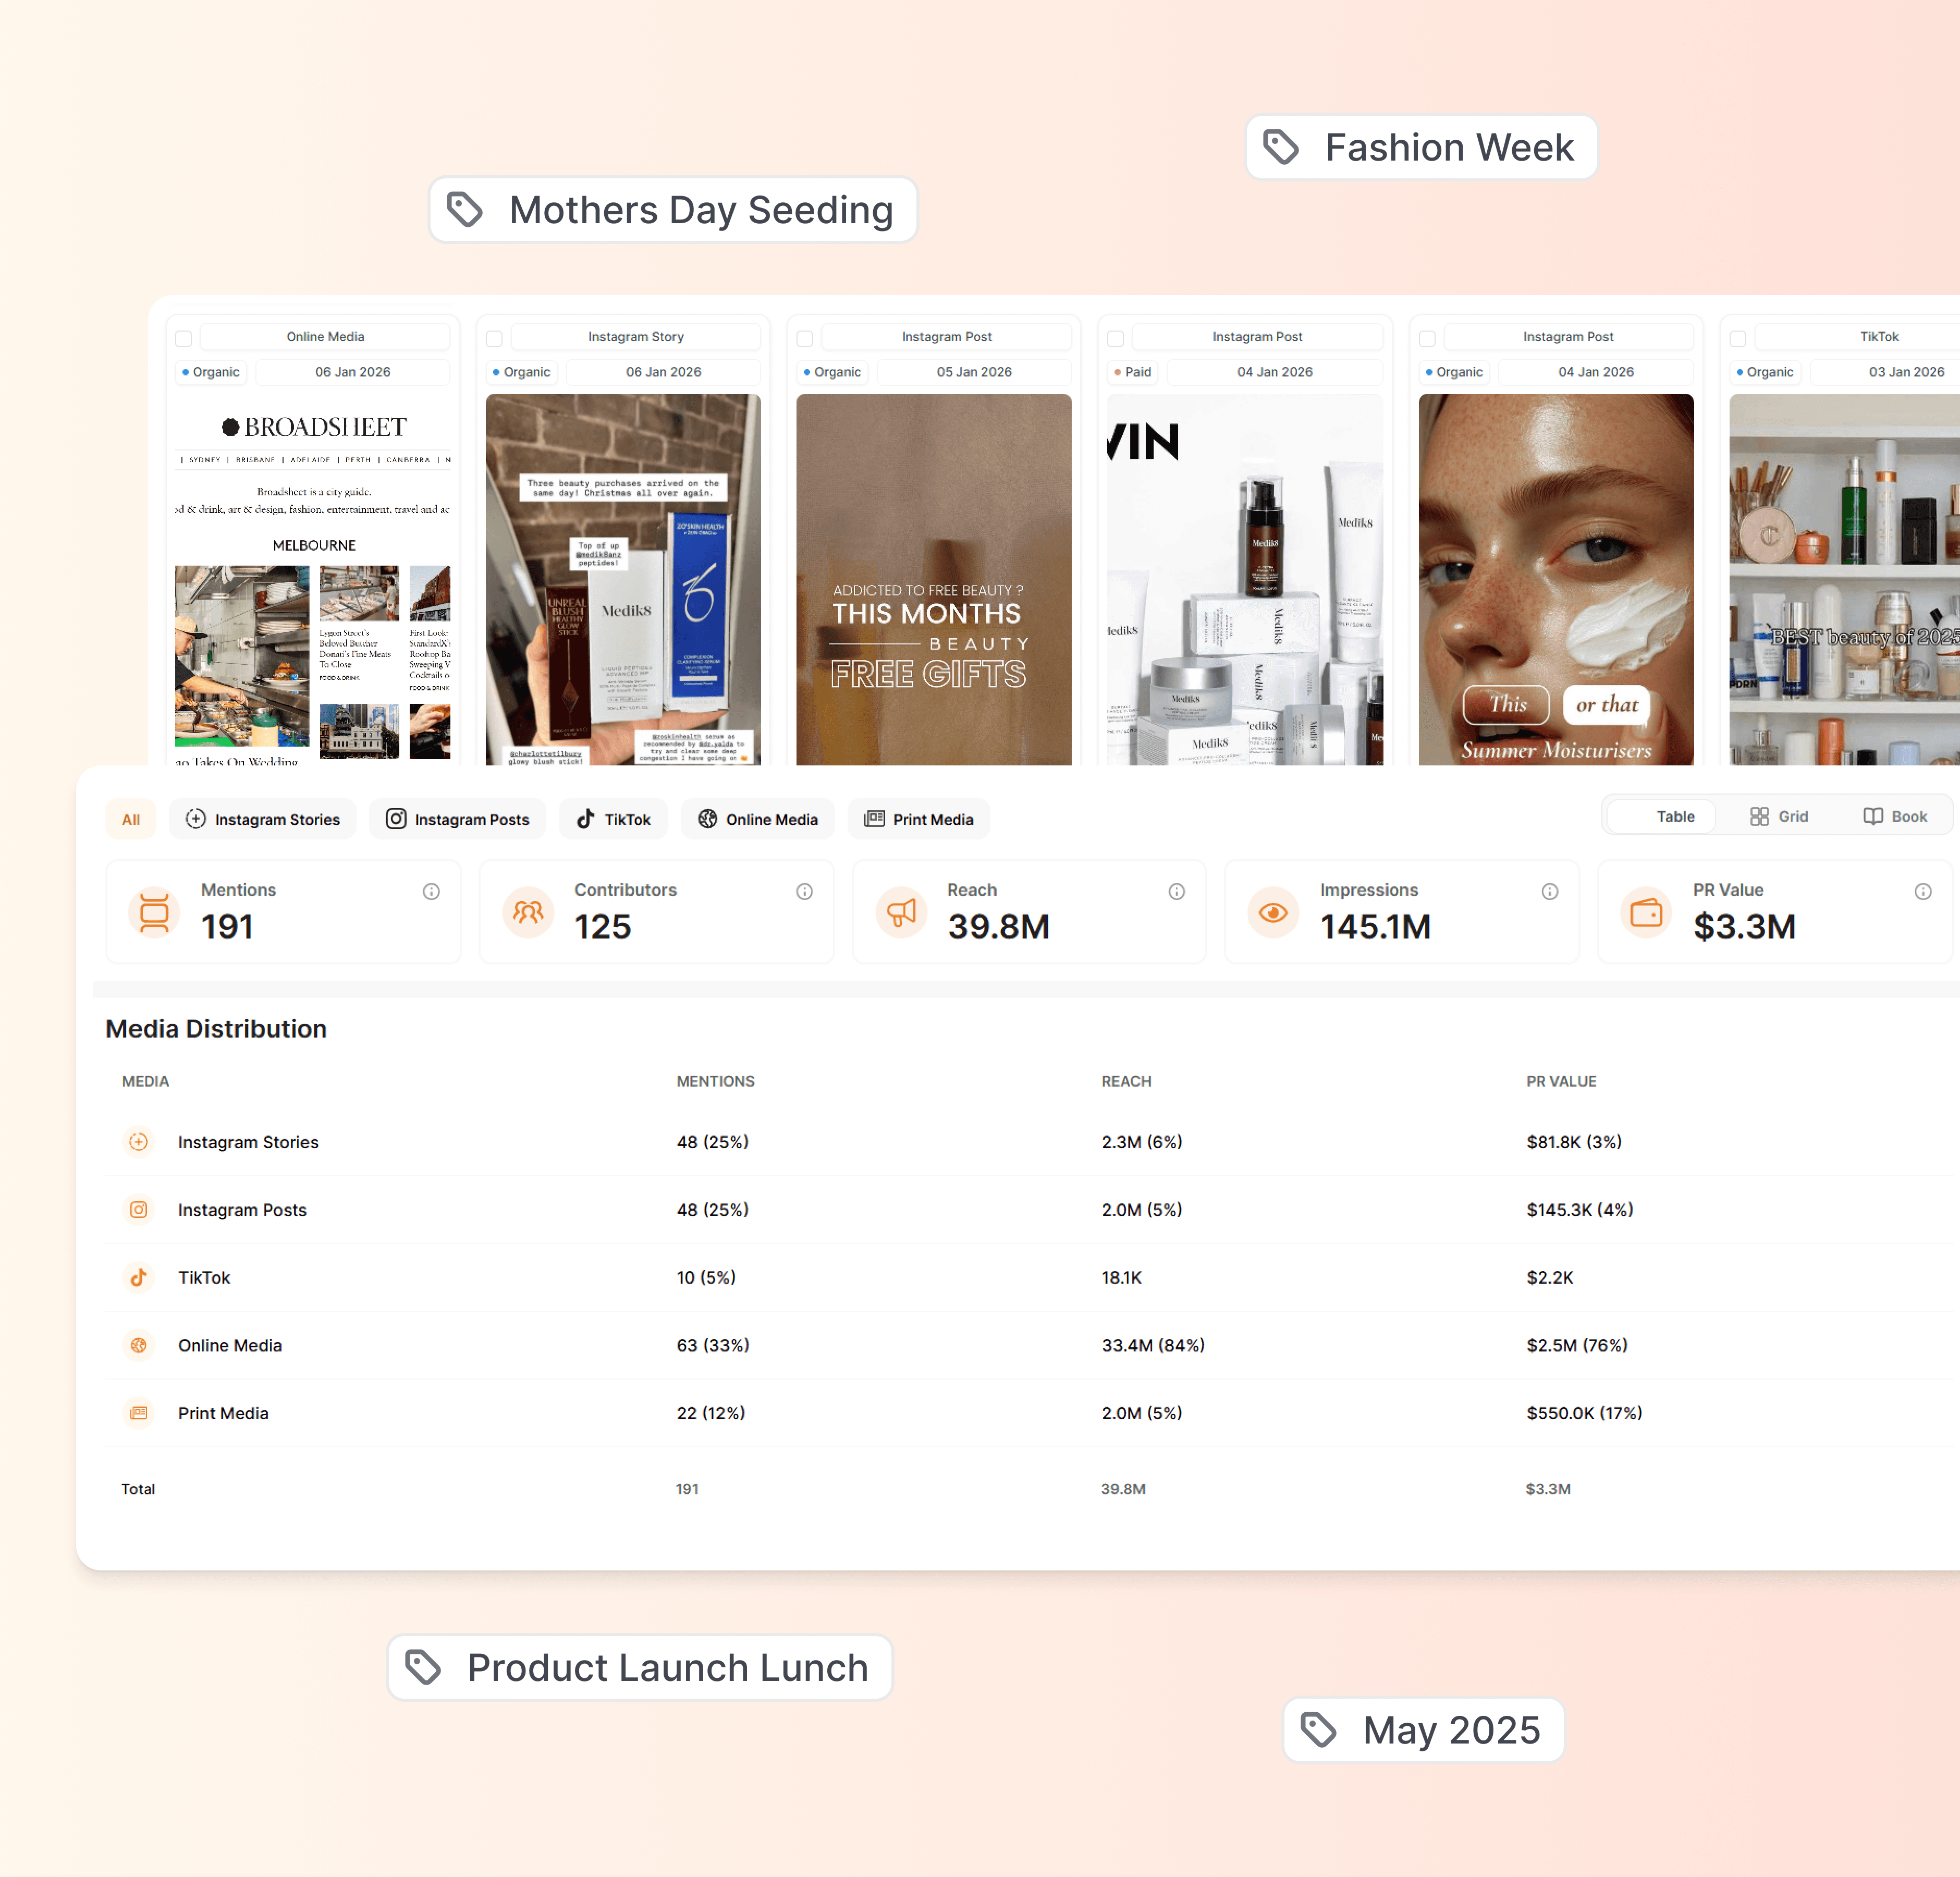Click the Impressions eye icon
Screen dimensions: 1960x1877
pyautogui.click(x=1273, y=912)
